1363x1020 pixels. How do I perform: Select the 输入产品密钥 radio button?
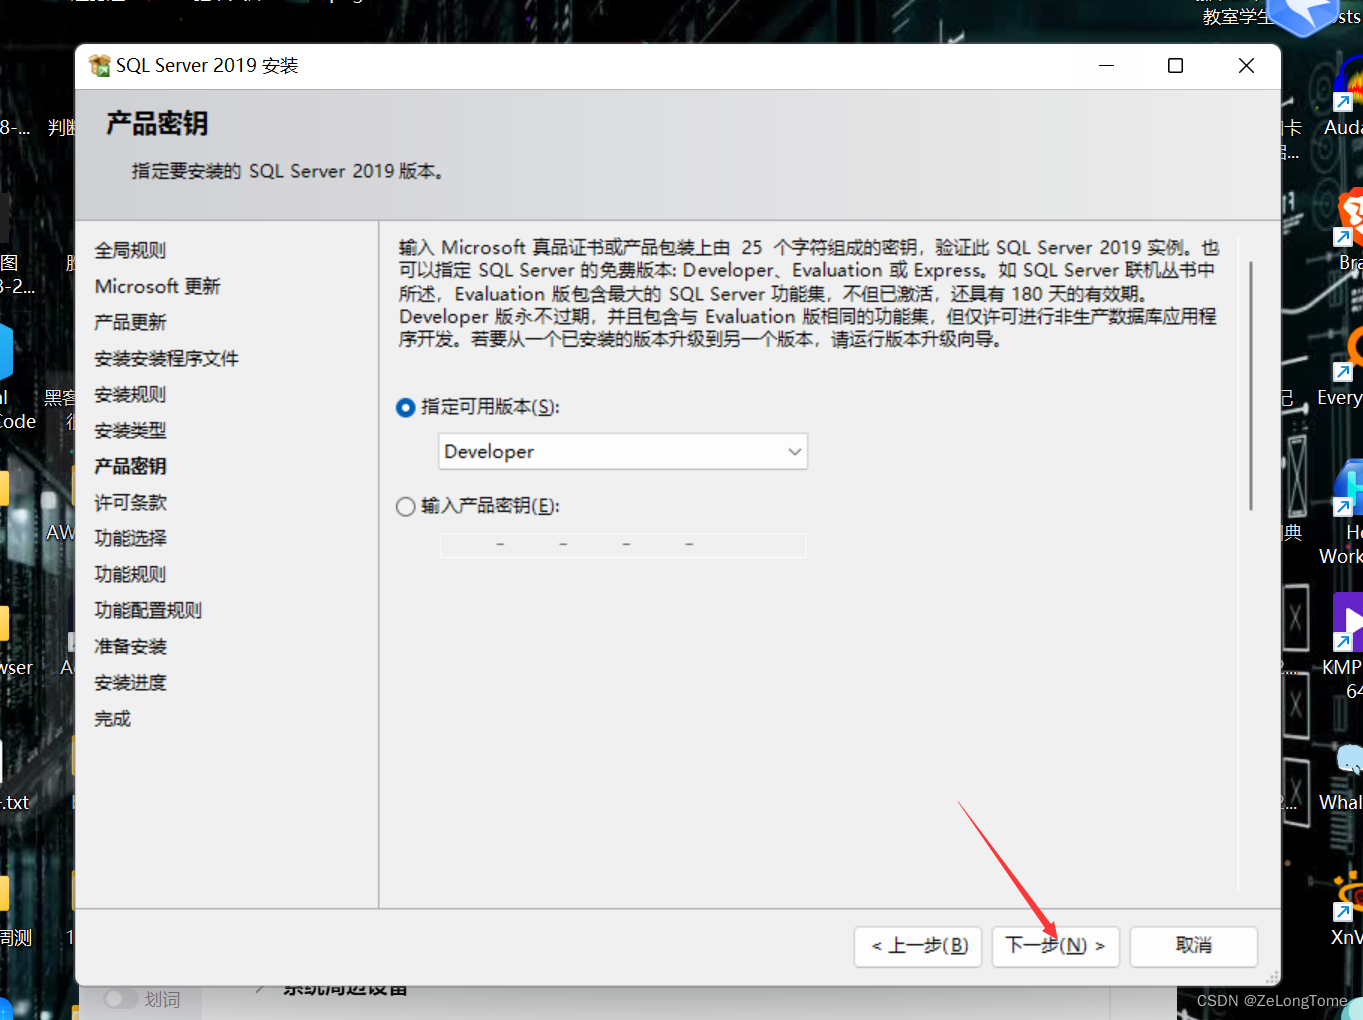[406, 507]
